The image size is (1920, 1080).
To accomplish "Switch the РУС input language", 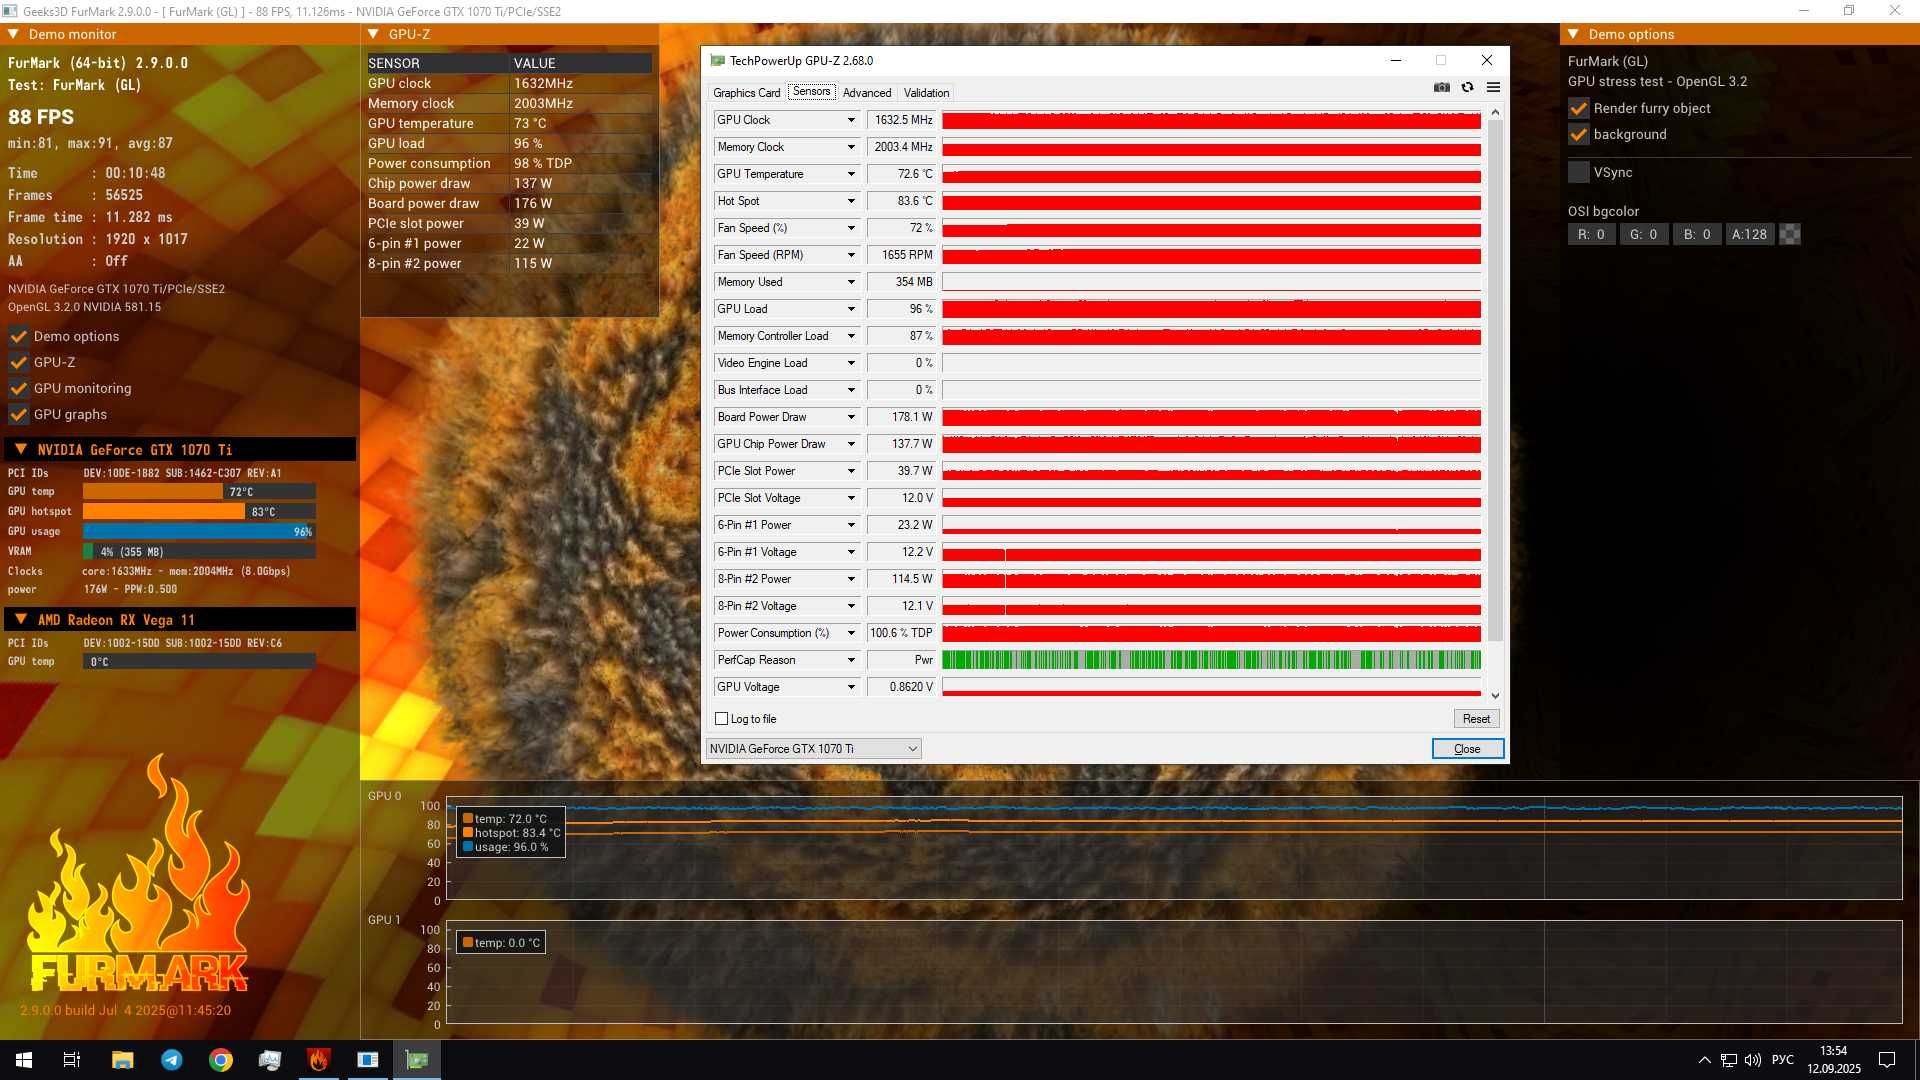I will point(1783,1060).
